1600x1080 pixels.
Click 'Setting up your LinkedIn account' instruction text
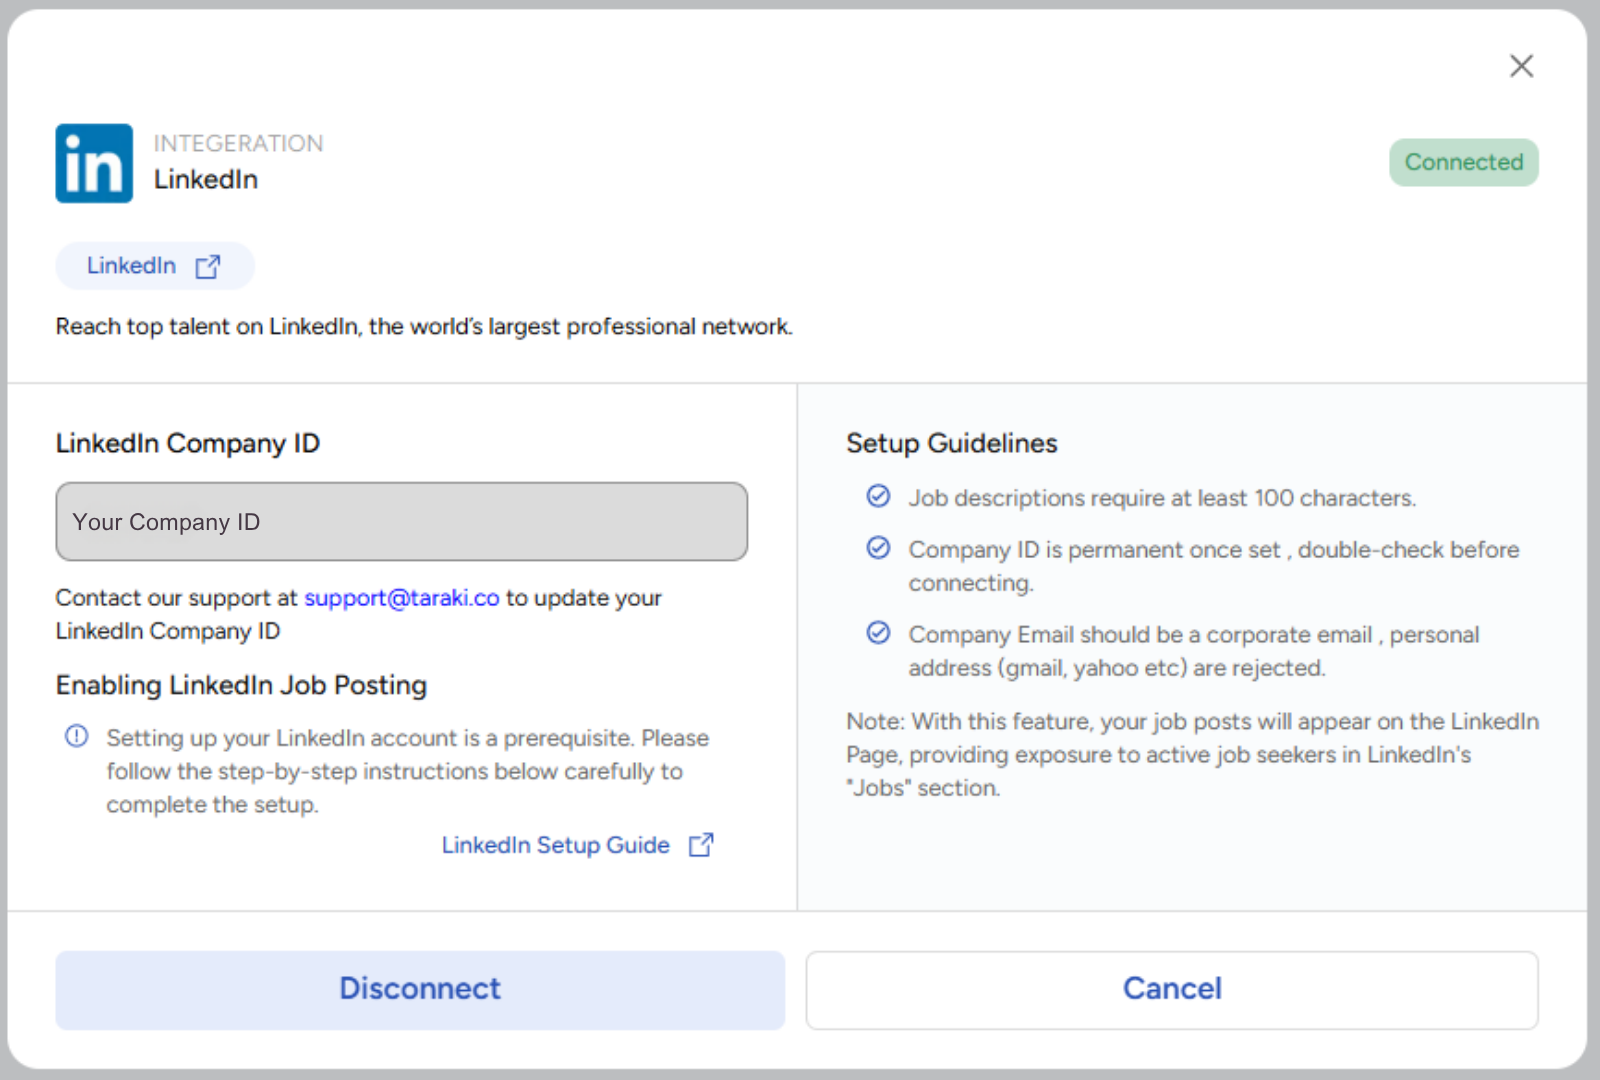click(408, 771)
